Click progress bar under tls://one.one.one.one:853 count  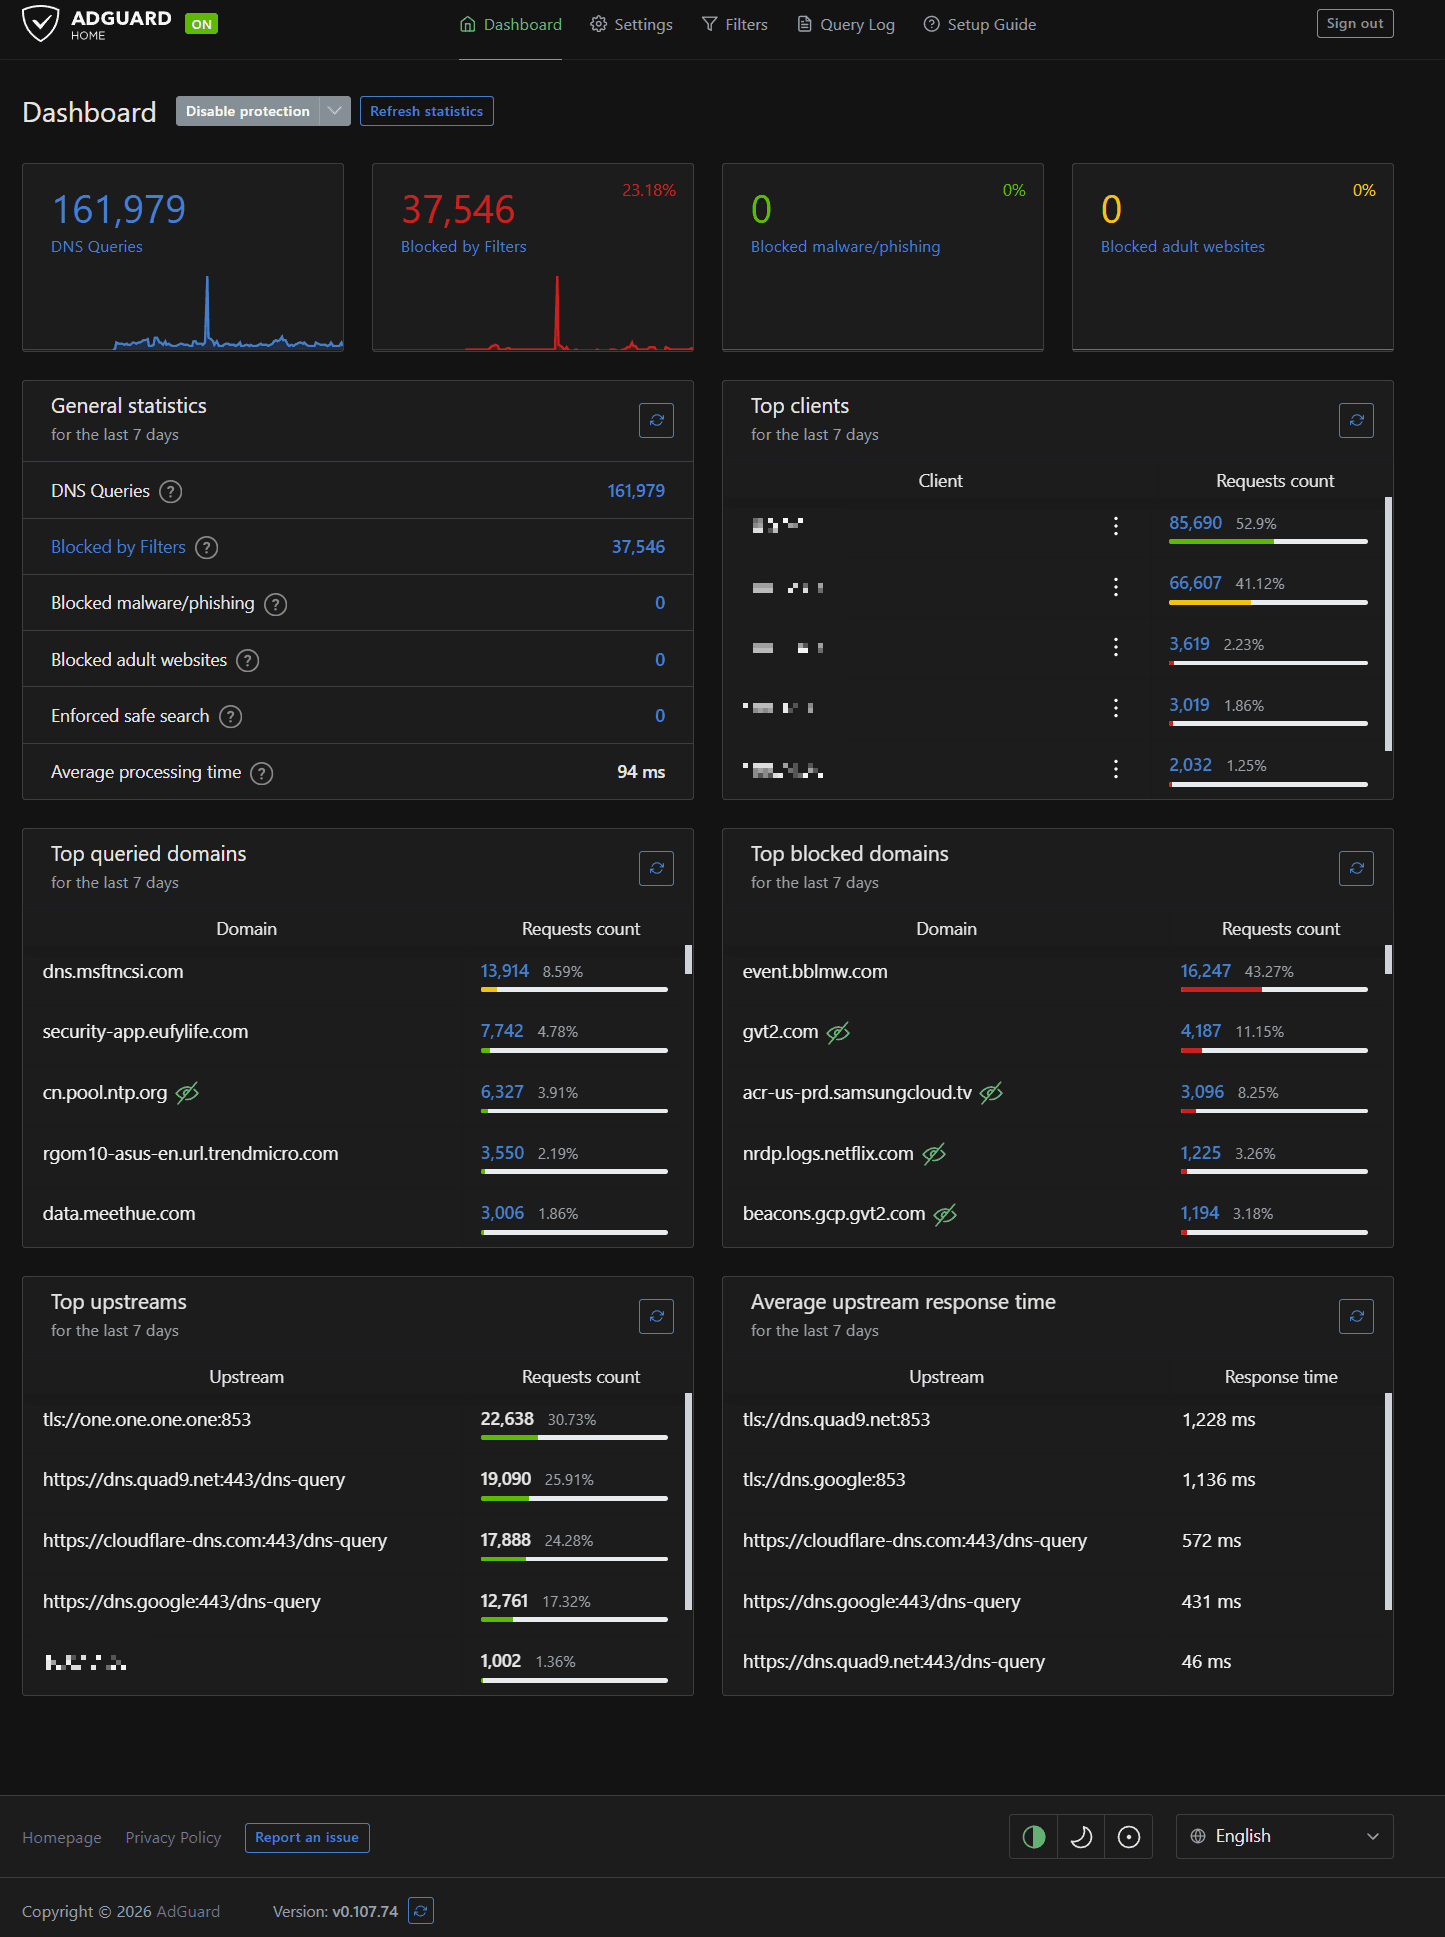(574, 1437)
